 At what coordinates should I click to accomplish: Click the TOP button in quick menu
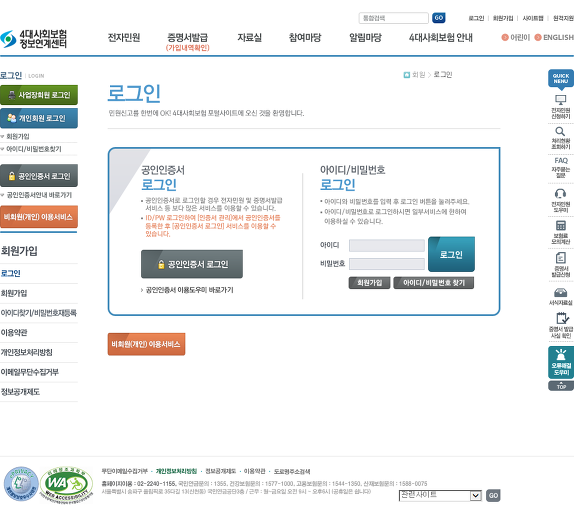(x=560, y=386)
